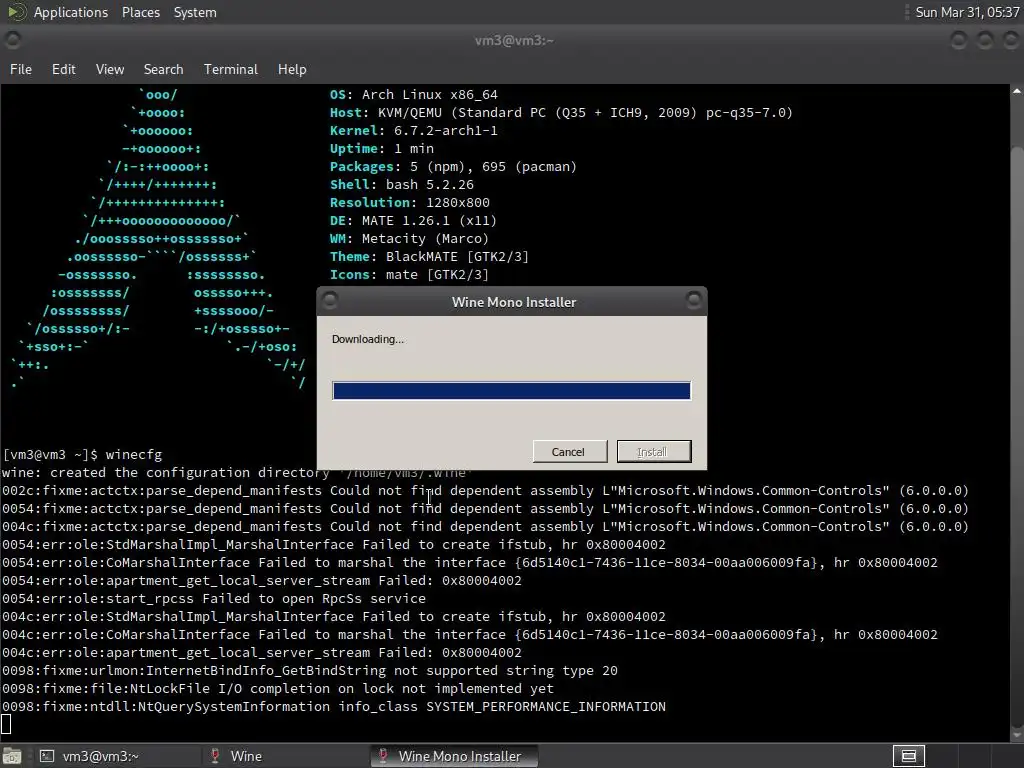Click the SYSTEM_PERFORMANCE_INFORMATION line
Viewport: 1024px width, 768px height.
pyautogui.click(x=334, y=707)
